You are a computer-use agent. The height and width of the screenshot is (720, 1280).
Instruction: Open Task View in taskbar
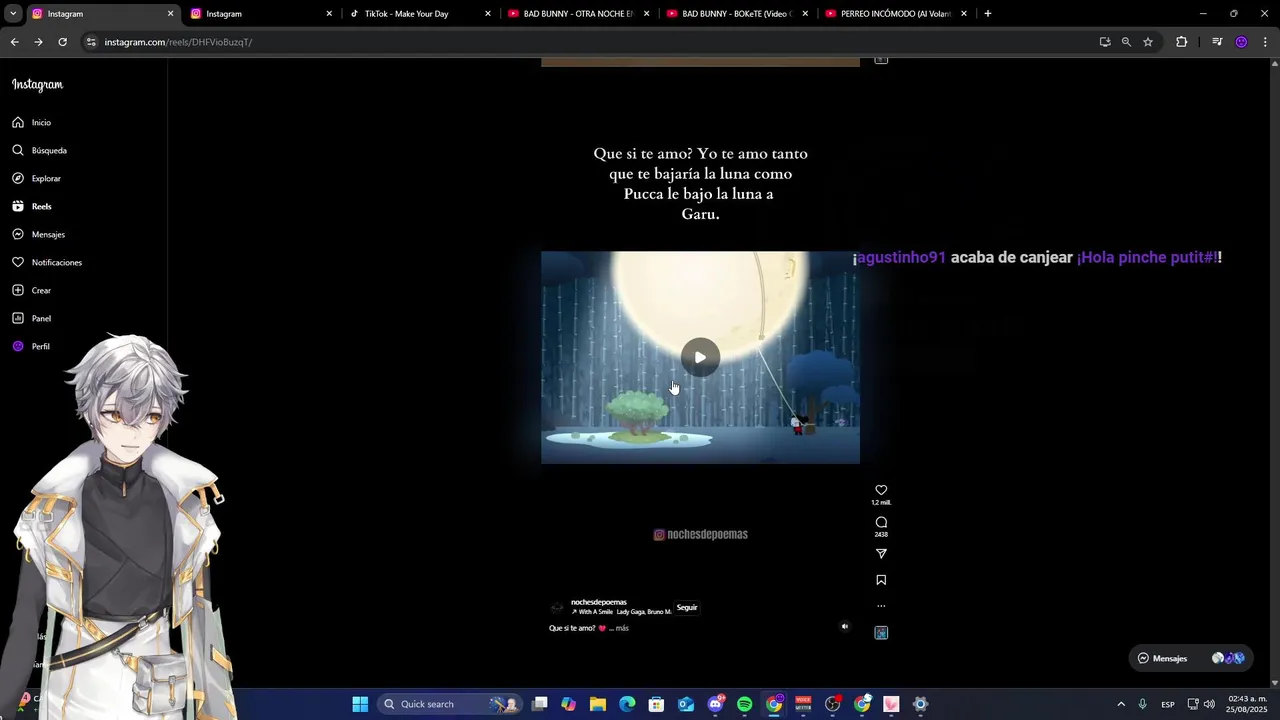(x=540, y=704)
